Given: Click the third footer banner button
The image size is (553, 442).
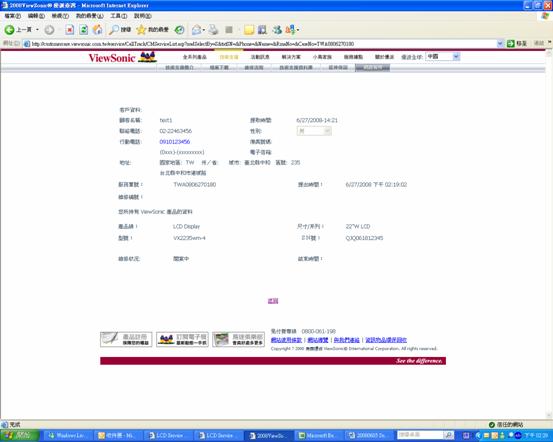Looking at the screenshot, I should 238,339.
